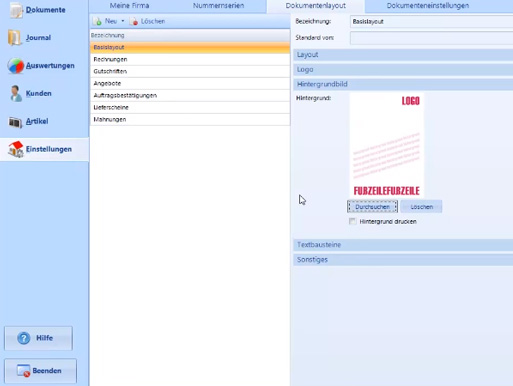Viewport: 513px width, 386px height.
Task: Click the Einstellungen sidebar label
Action: coord(49,149)
